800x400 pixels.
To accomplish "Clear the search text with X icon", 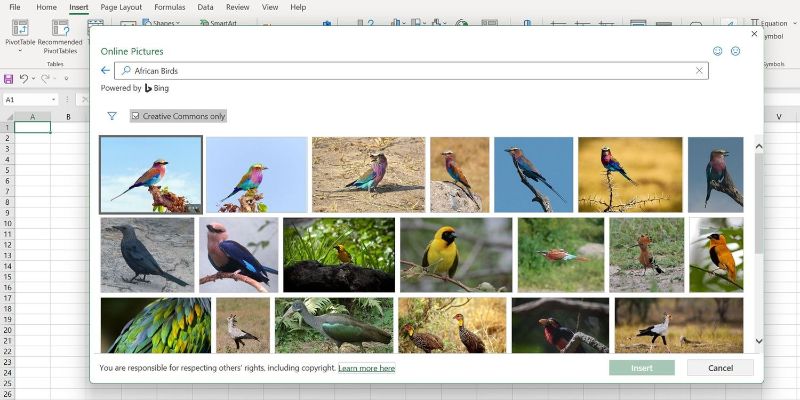I will (699, 71).
